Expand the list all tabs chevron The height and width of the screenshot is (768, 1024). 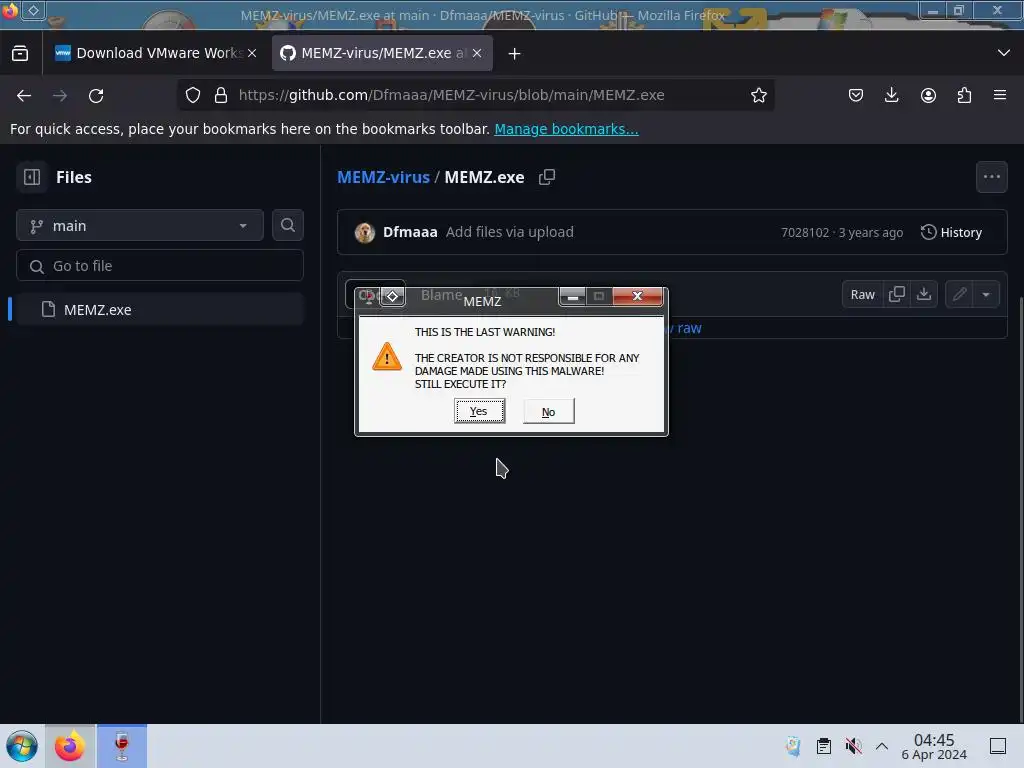click(x=1004, y=53)
